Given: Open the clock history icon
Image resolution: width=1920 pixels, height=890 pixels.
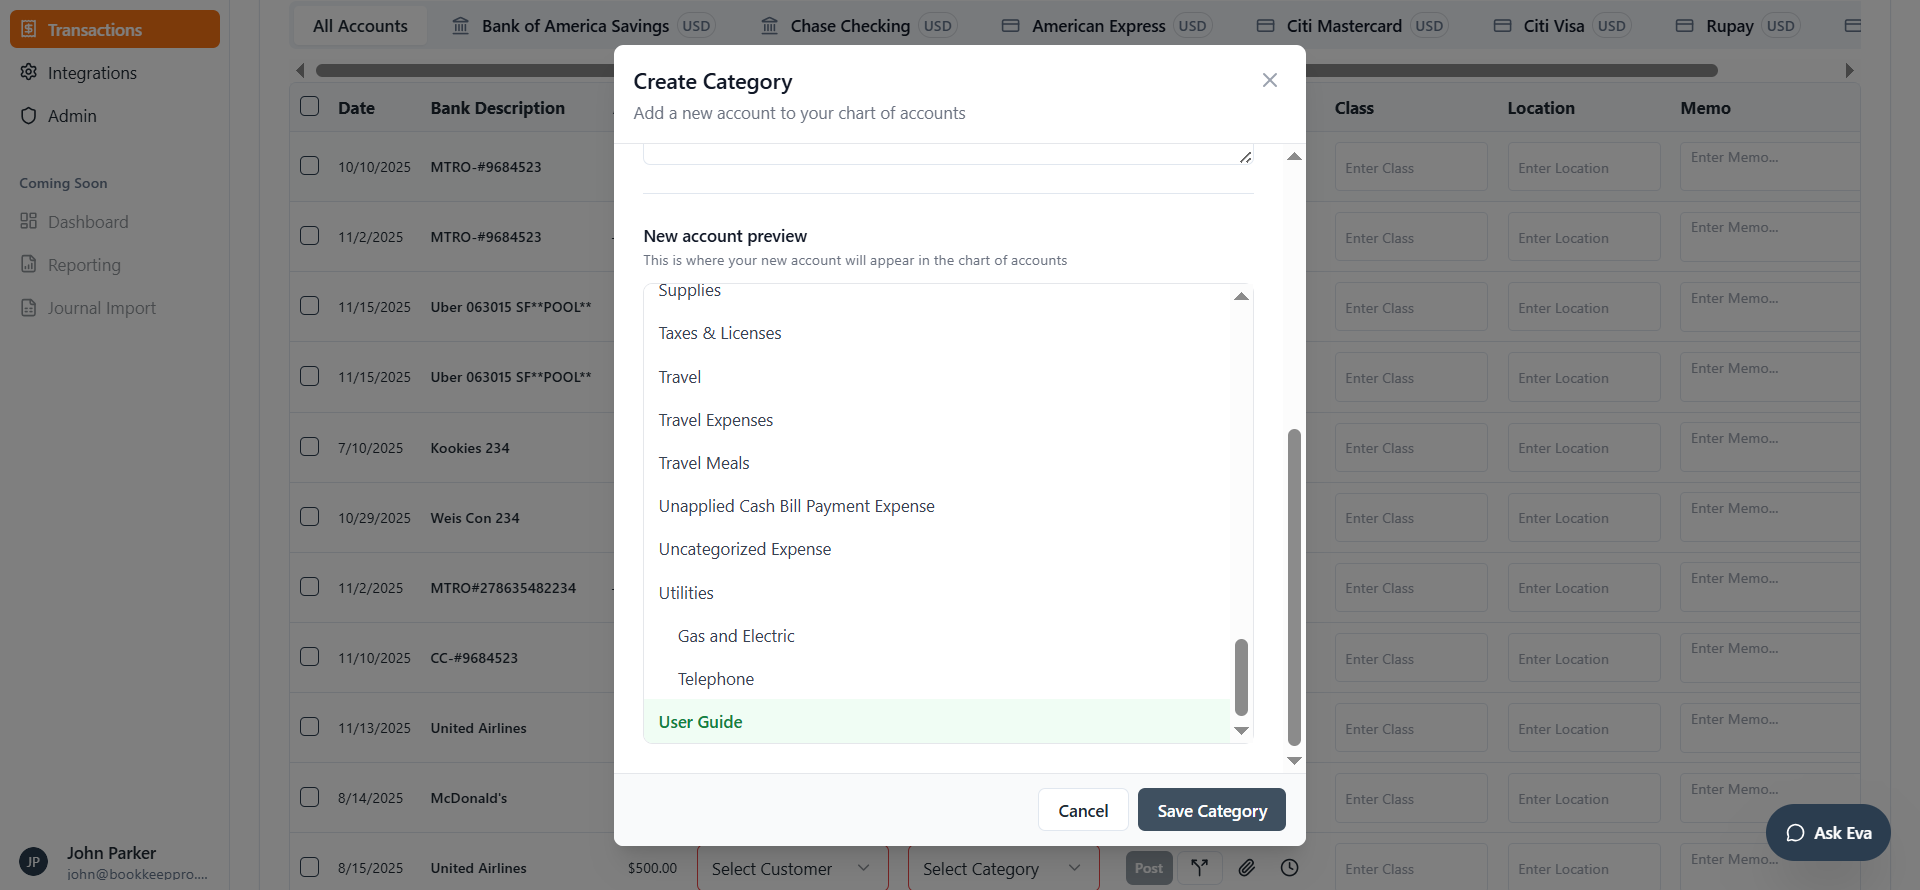Looking at the screenshot, I should click(1290, 868).
